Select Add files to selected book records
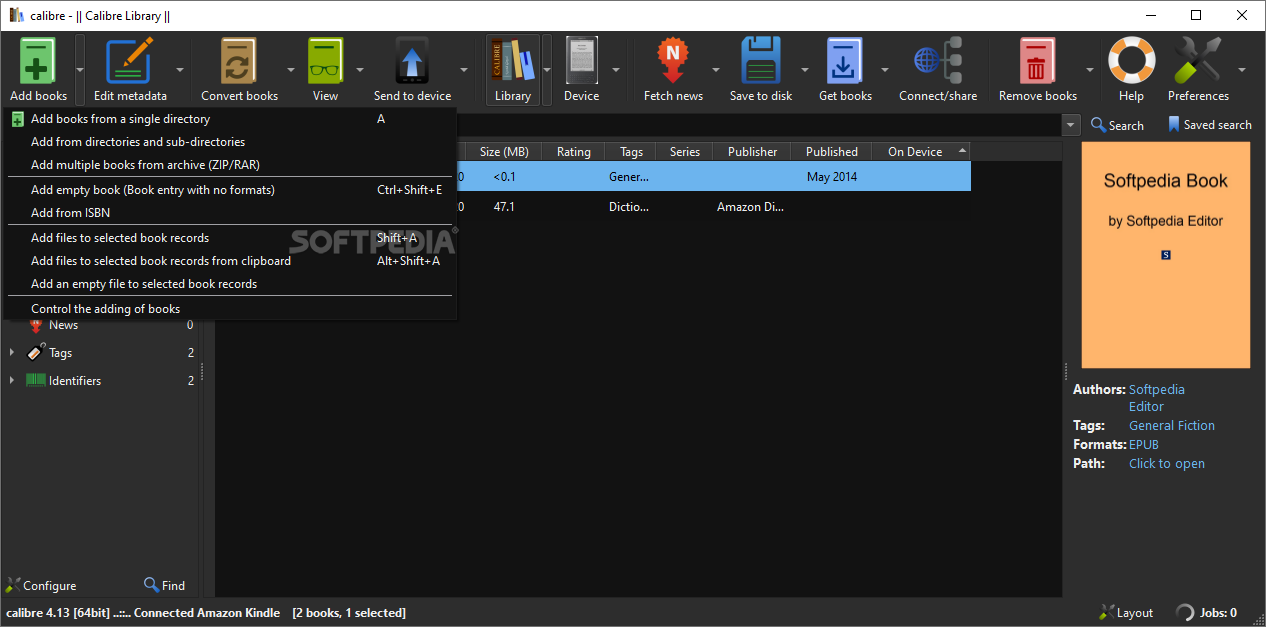 pyautogui.click(x=230, y=238)
